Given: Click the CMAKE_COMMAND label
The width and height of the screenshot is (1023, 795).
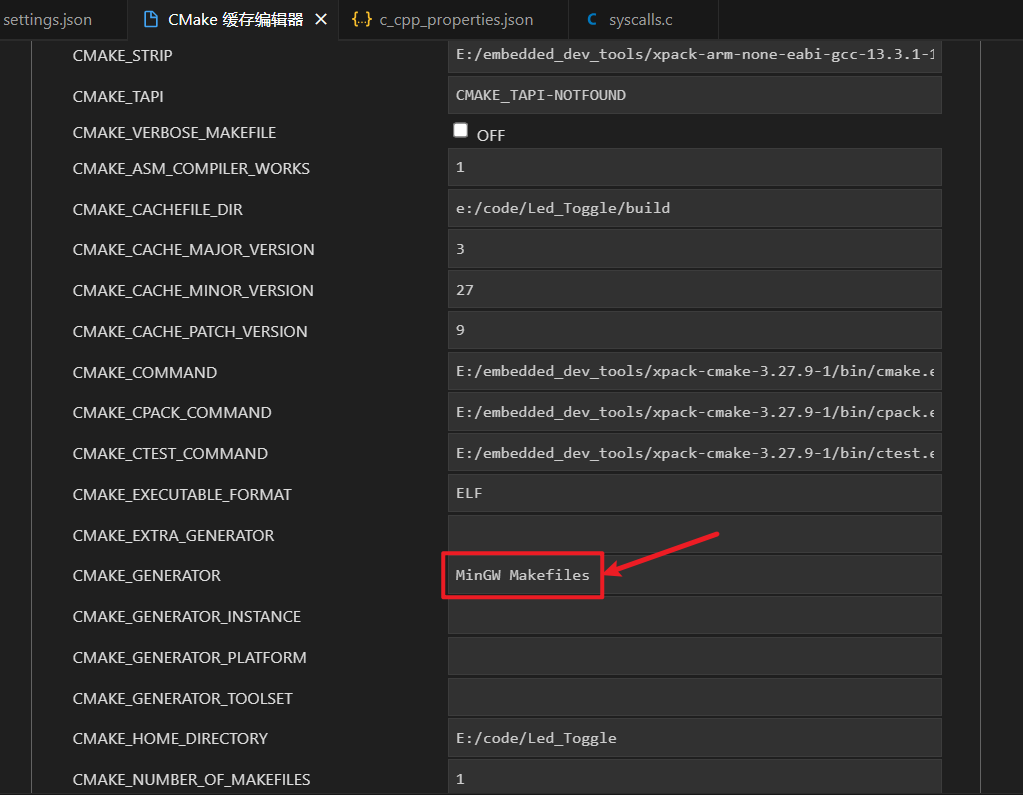Looking at the screenshot, I should coord(145,373).
